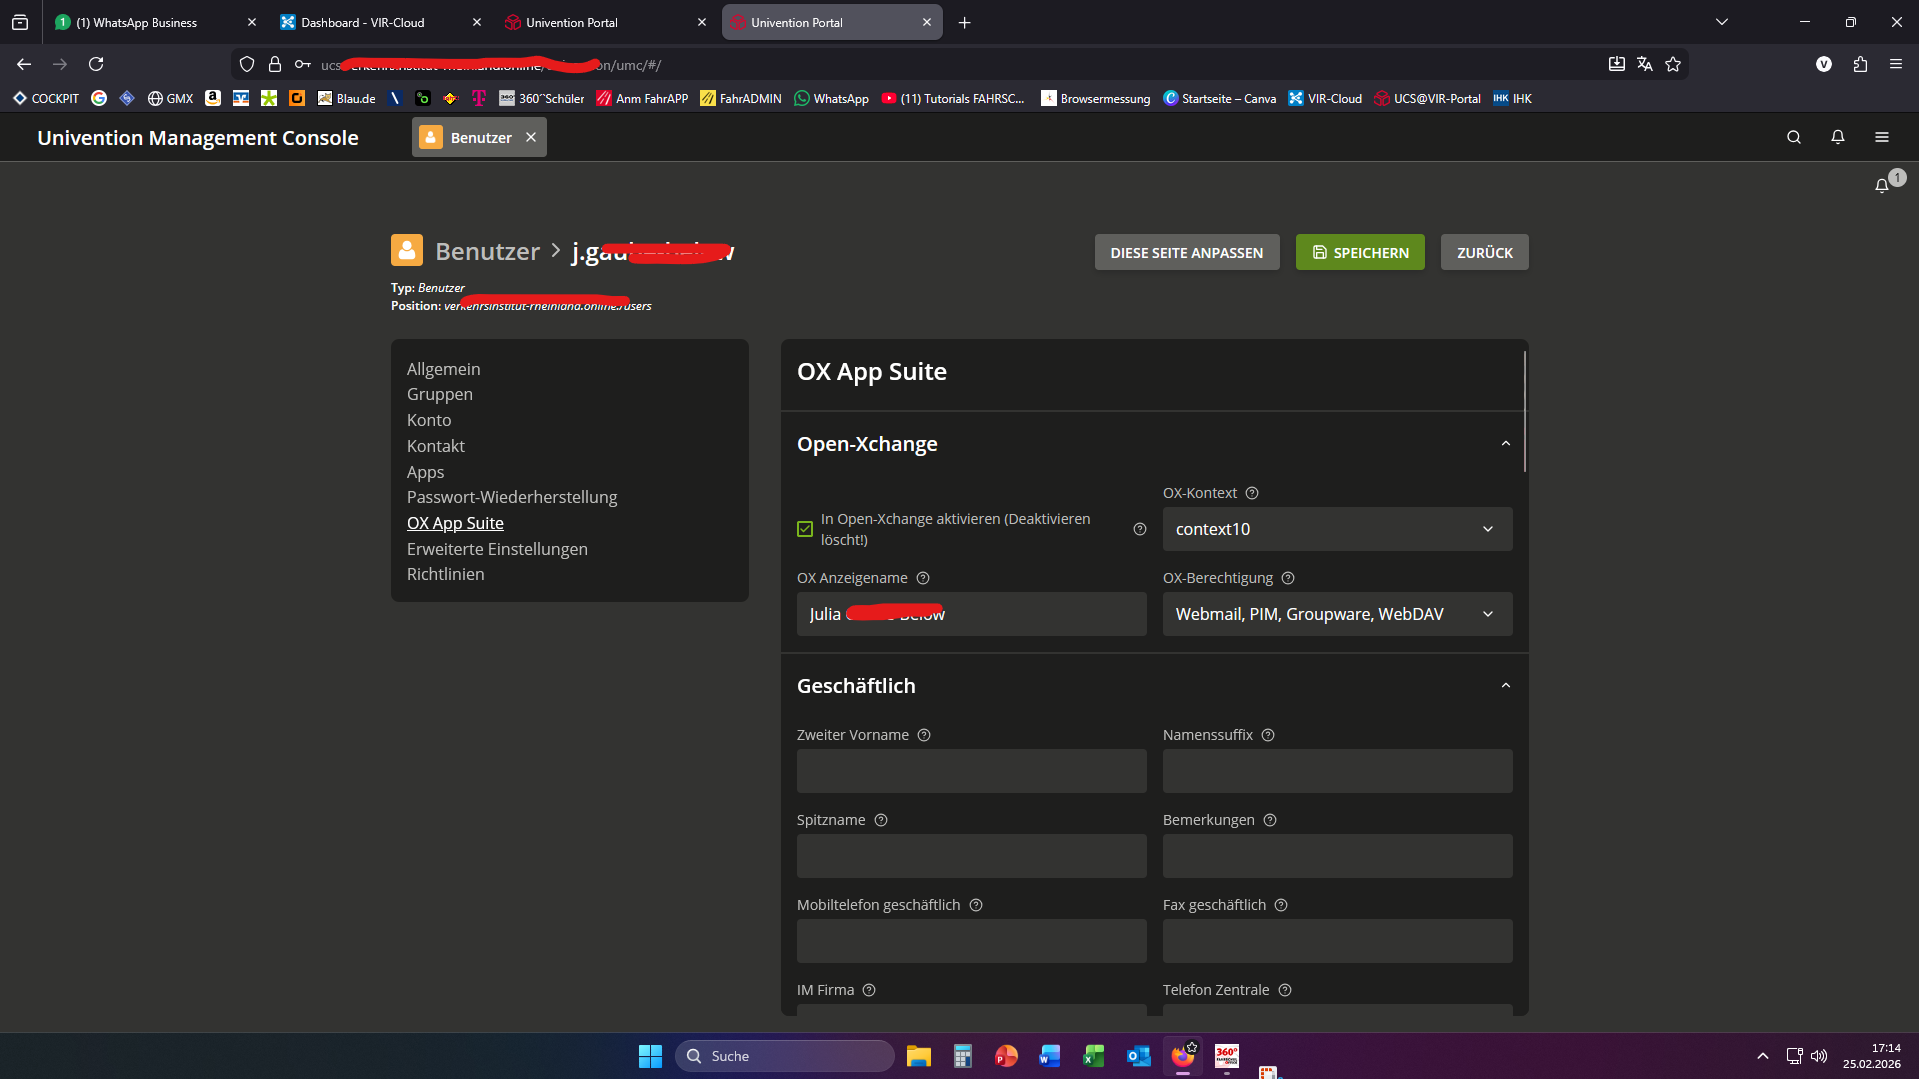Screen dimensions: 1919x1079
Task: Toggle In Open-Xchange aktivieren checkbox
Action: tap(805, 529)
